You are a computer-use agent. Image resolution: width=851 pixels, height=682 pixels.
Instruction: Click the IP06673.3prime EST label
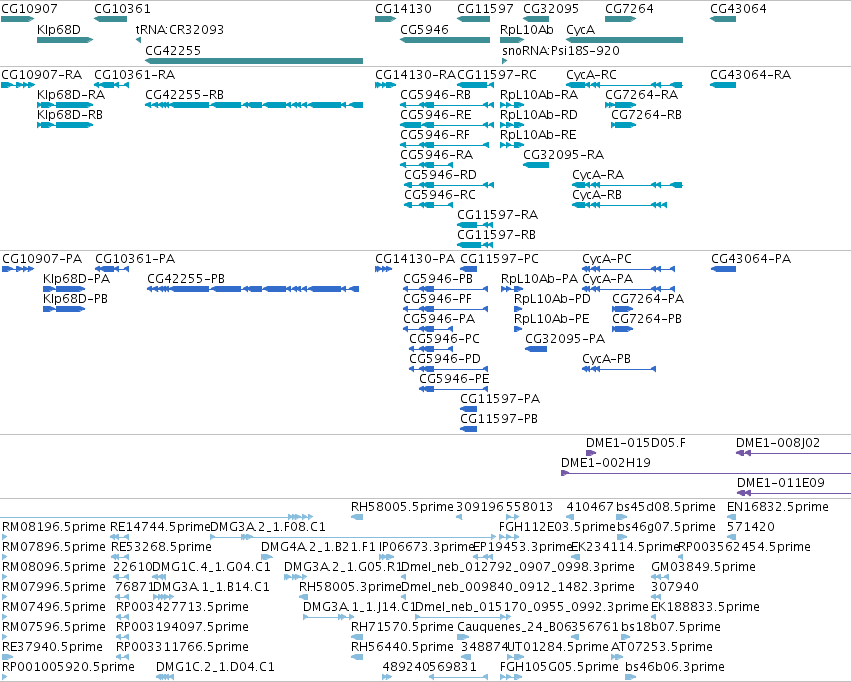(427, 546)
